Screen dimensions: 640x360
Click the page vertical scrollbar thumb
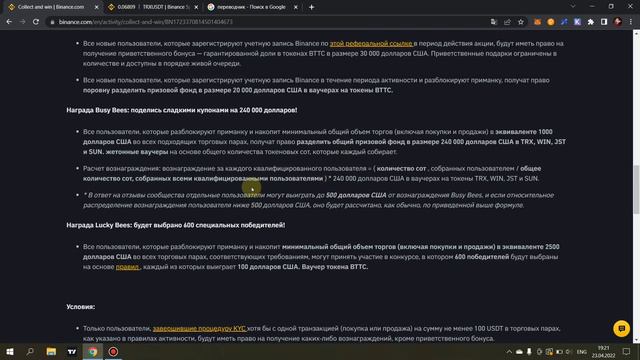pyautogui.click(x=636, y=189)
